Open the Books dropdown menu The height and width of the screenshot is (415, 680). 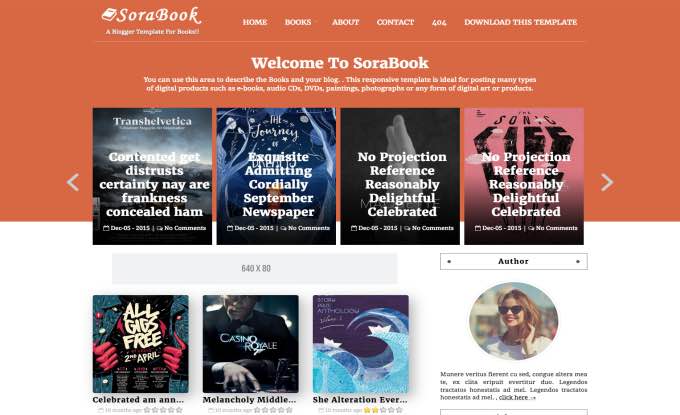[298, 22]
